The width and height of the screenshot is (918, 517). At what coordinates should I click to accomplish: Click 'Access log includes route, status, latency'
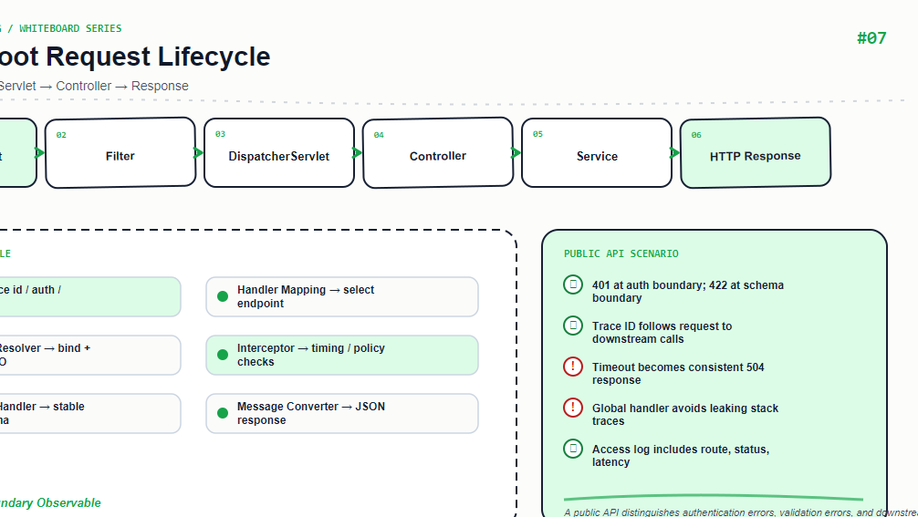point(680,456)
